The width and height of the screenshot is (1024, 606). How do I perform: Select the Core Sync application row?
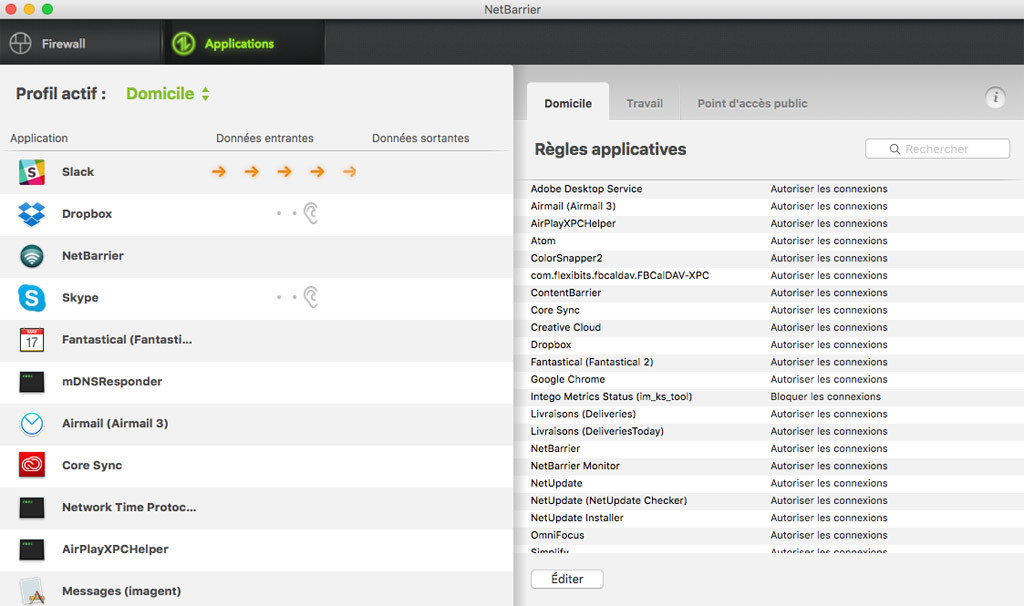click(x=256, y=466)
